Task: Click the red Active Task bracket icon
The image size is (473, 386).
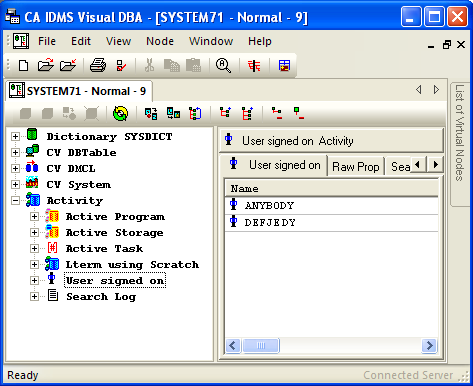Action: click(52, 248)
